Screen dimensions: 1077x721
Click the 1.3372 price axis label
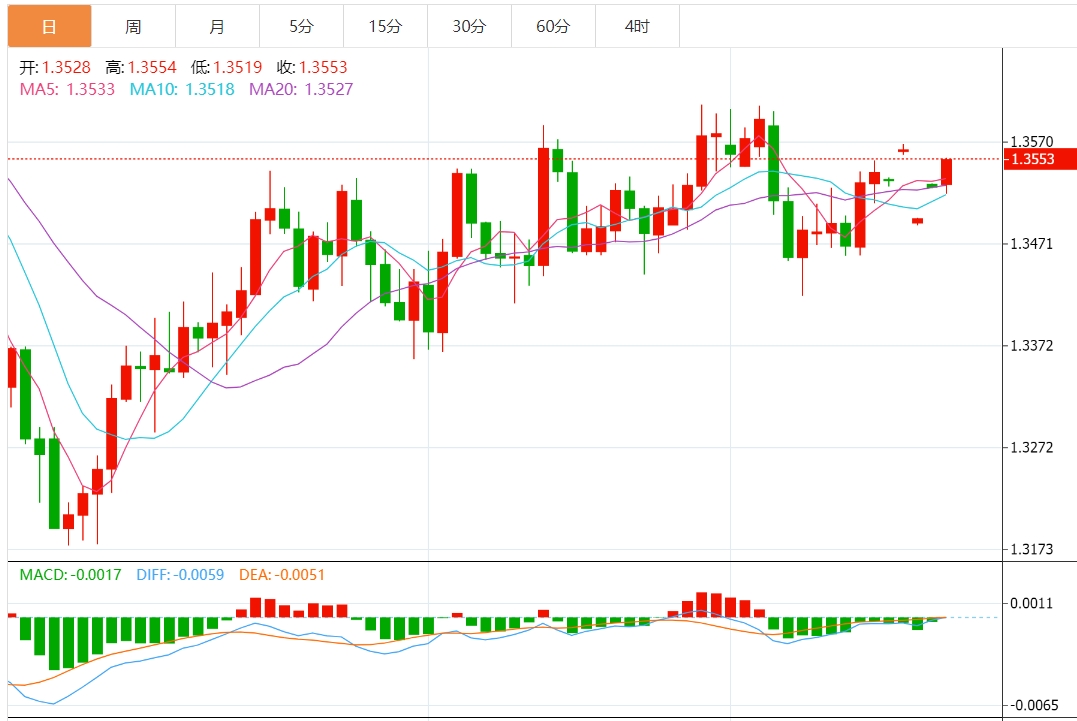coord(1032,345)
